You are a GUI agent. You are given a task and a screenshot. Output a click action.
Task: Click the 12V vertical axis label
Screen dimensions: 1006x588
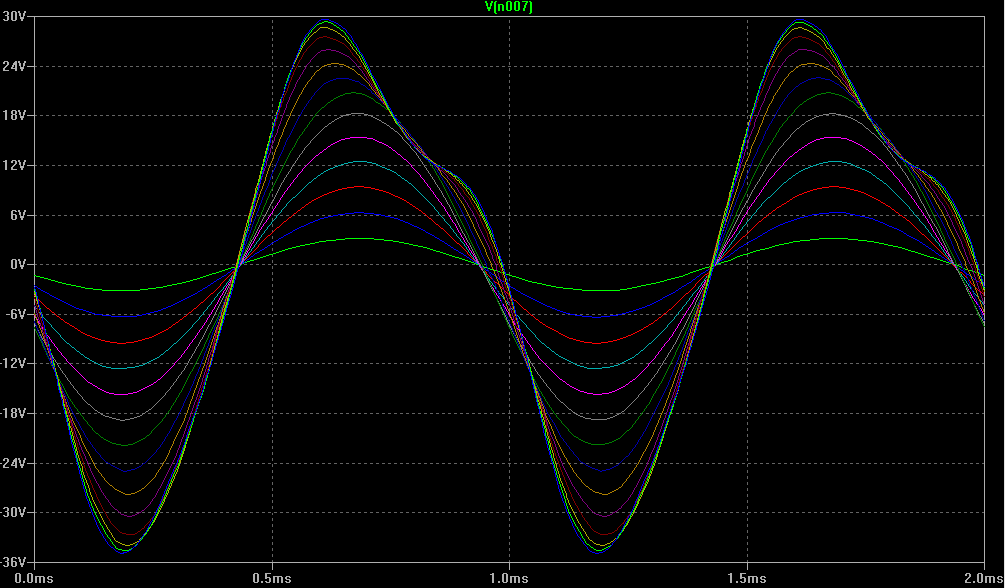pos(18,165)
